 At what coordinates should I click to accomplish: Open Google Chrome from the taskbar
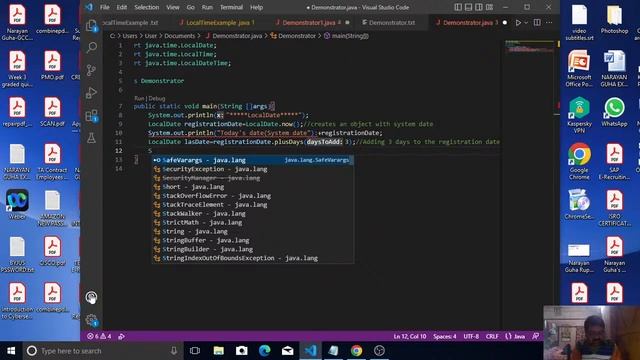coord(356,351)
